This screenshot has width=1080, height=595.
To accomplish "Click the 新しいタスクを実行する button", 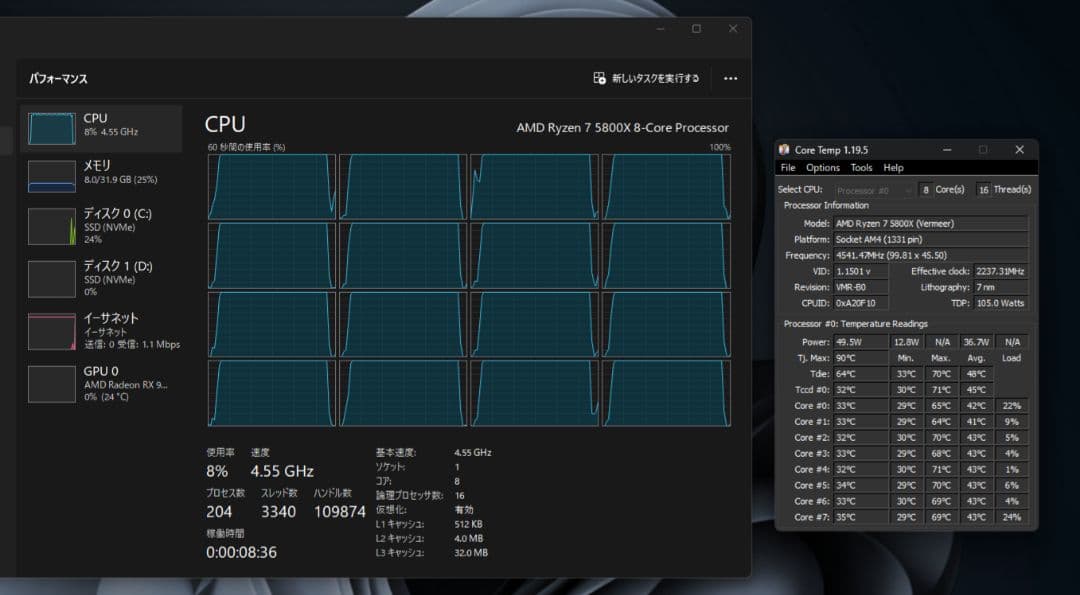I will tap(649, 78).
